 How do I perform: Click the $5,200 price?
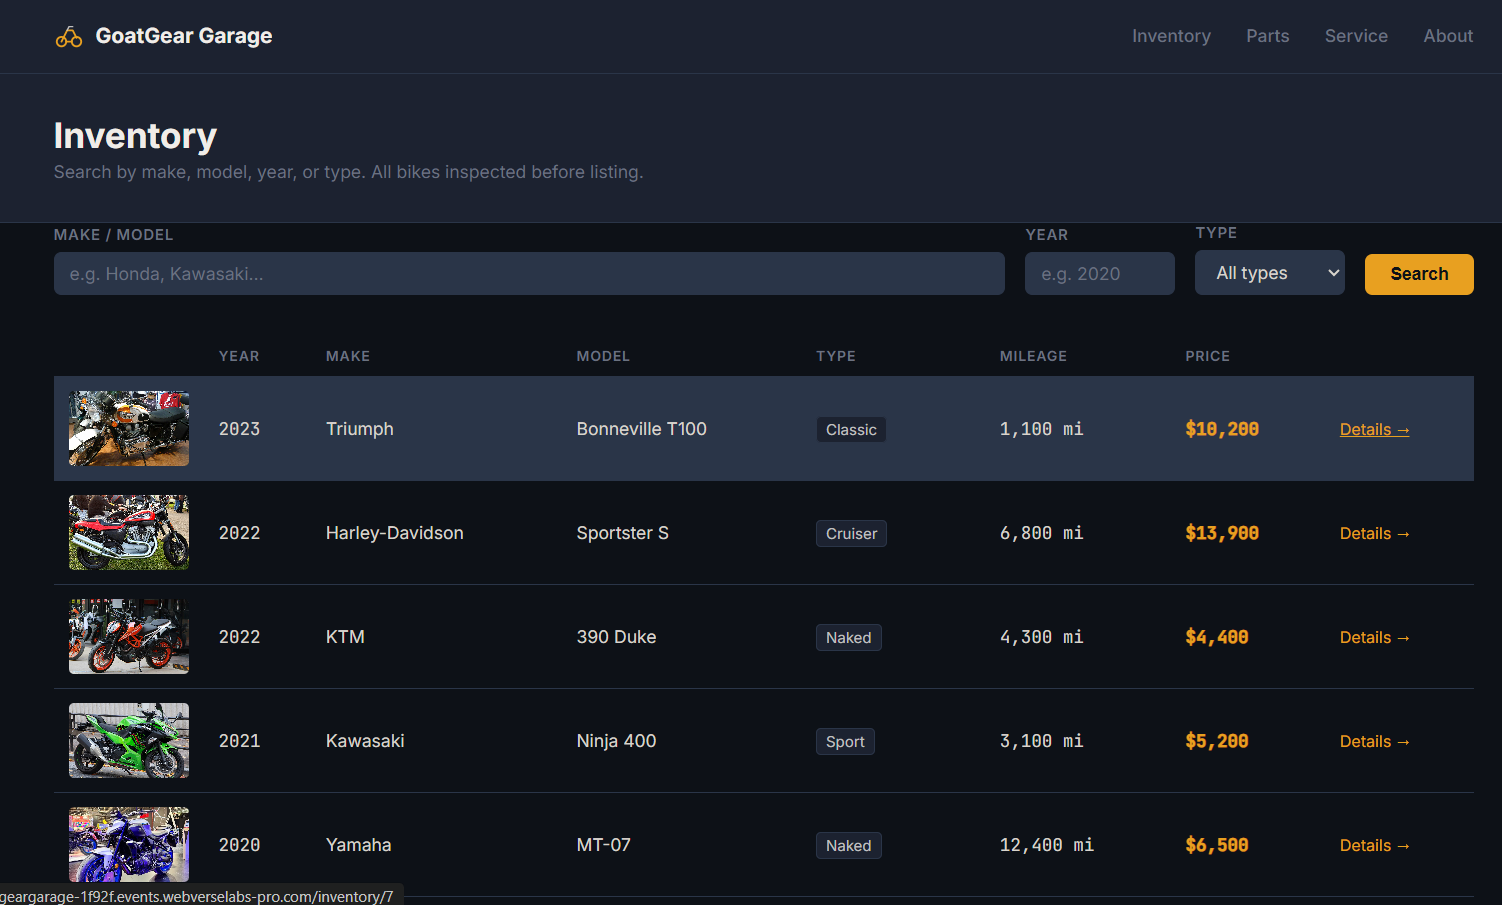(x=1217, y=741)
